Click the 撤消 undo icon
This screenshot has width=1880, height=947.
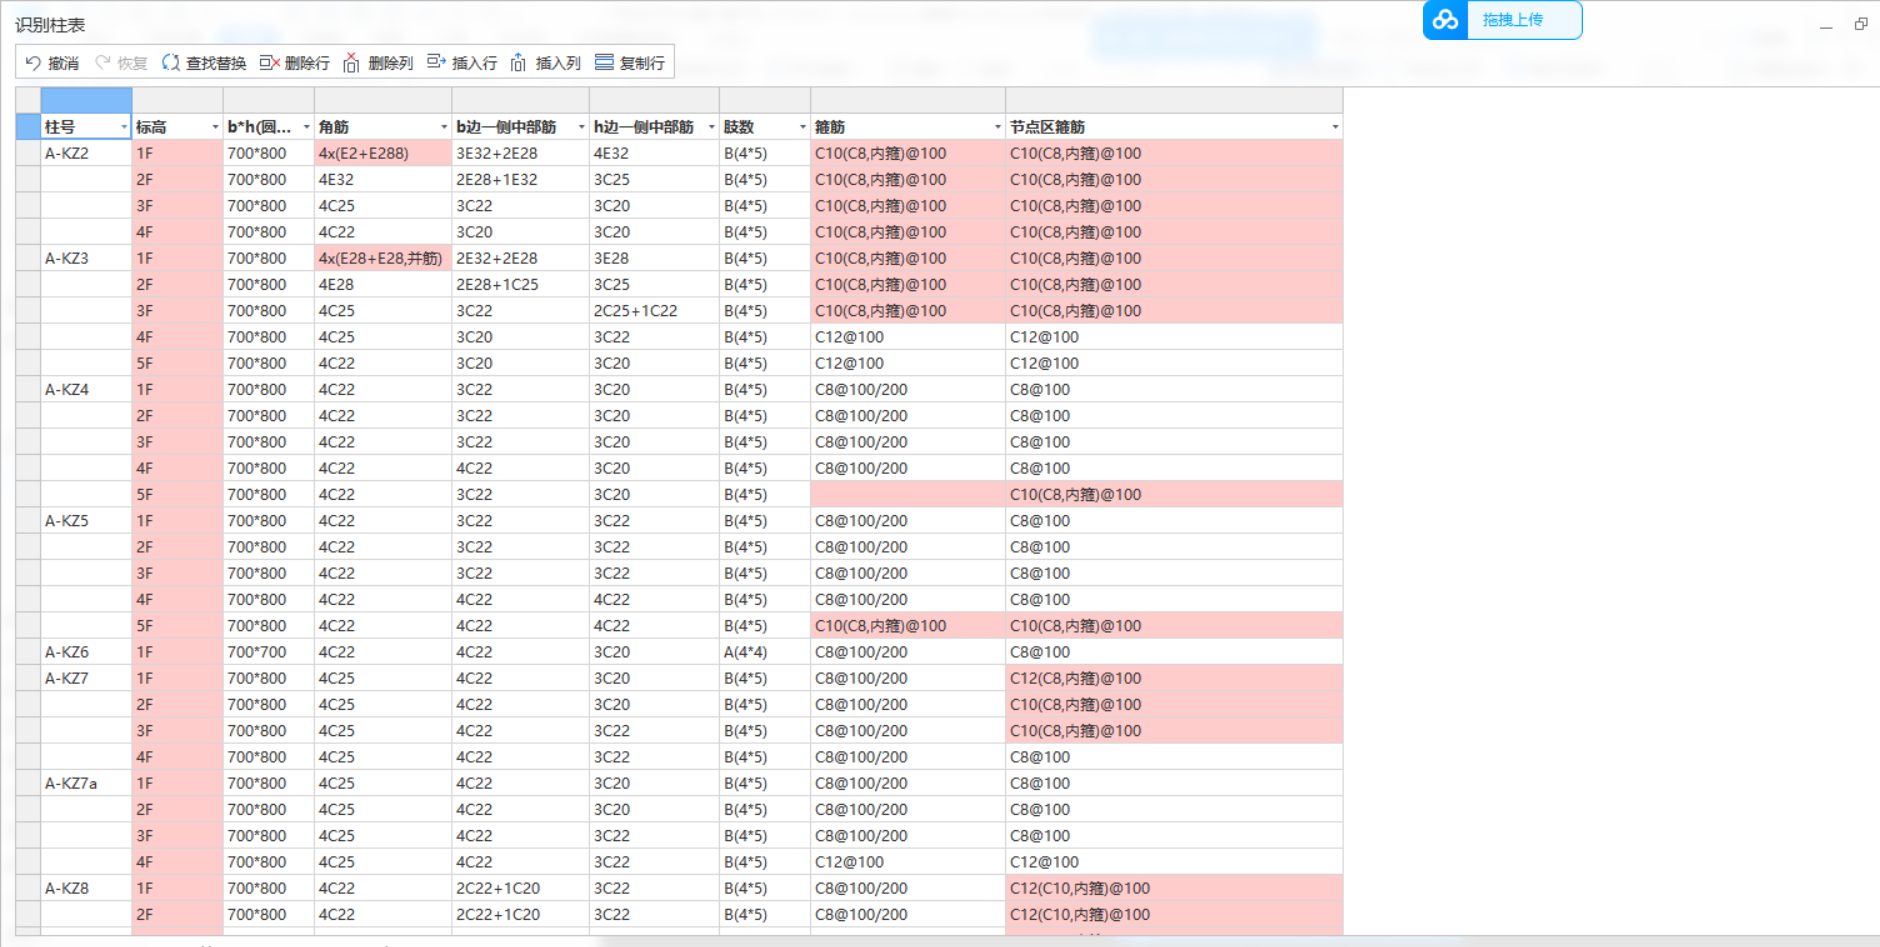[x=33, y=63]
